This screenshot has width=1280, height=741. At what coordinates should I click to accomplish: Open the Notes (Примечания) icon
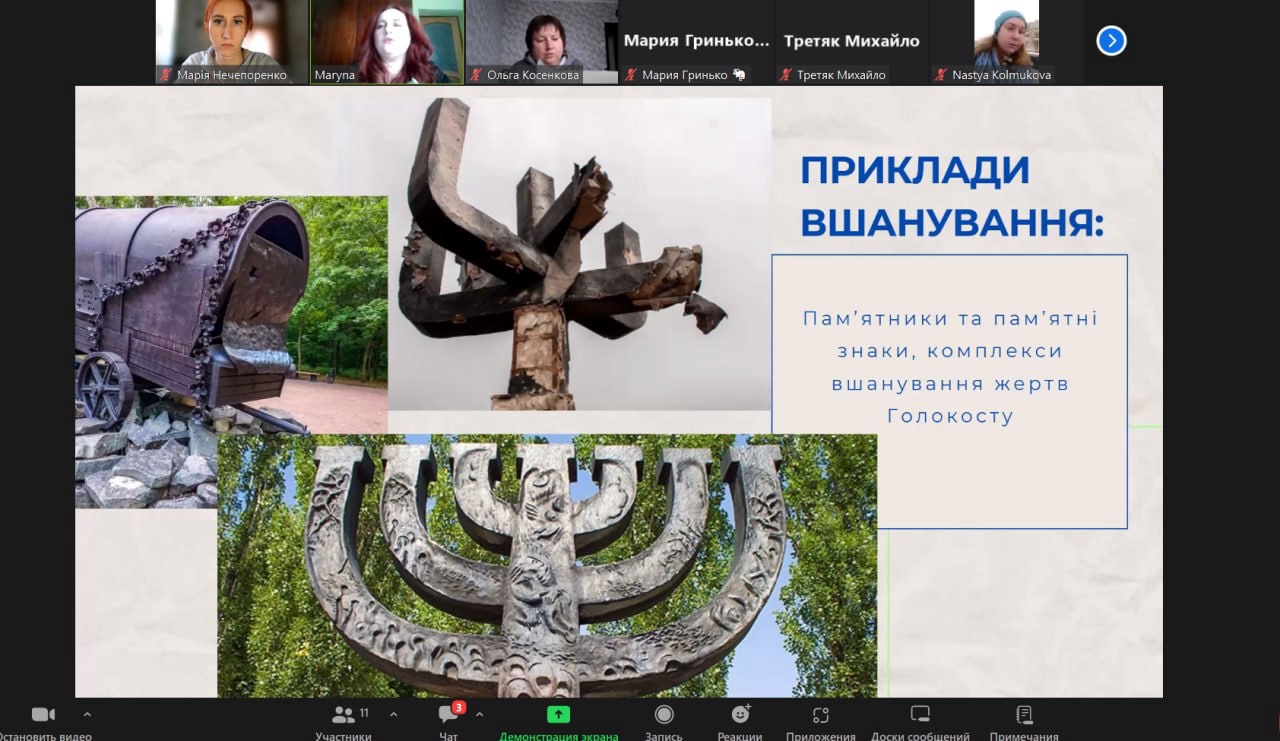[x=1024, y=714]
